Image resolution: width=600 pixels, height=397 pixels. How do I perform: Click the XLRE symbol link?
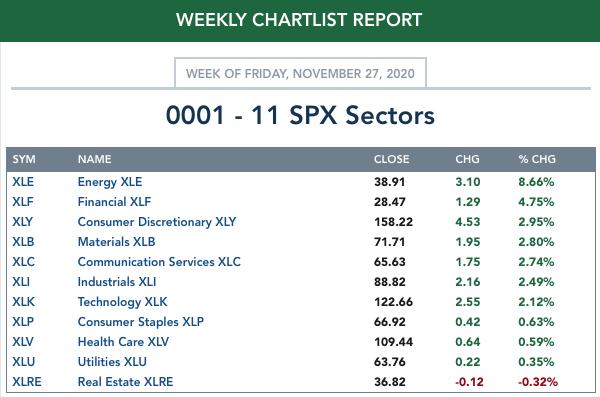click(27, 382)
